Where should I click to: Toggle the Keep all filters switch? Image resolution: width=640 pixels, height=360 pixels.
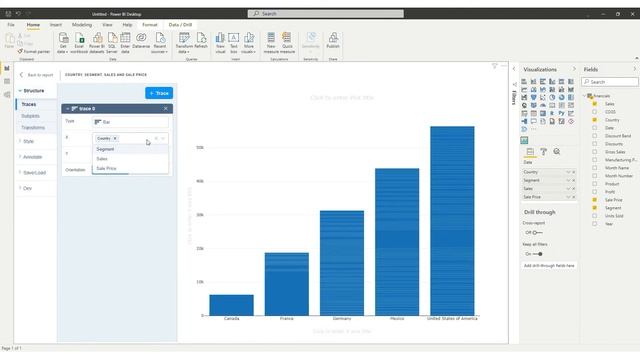tap(538, 254)
